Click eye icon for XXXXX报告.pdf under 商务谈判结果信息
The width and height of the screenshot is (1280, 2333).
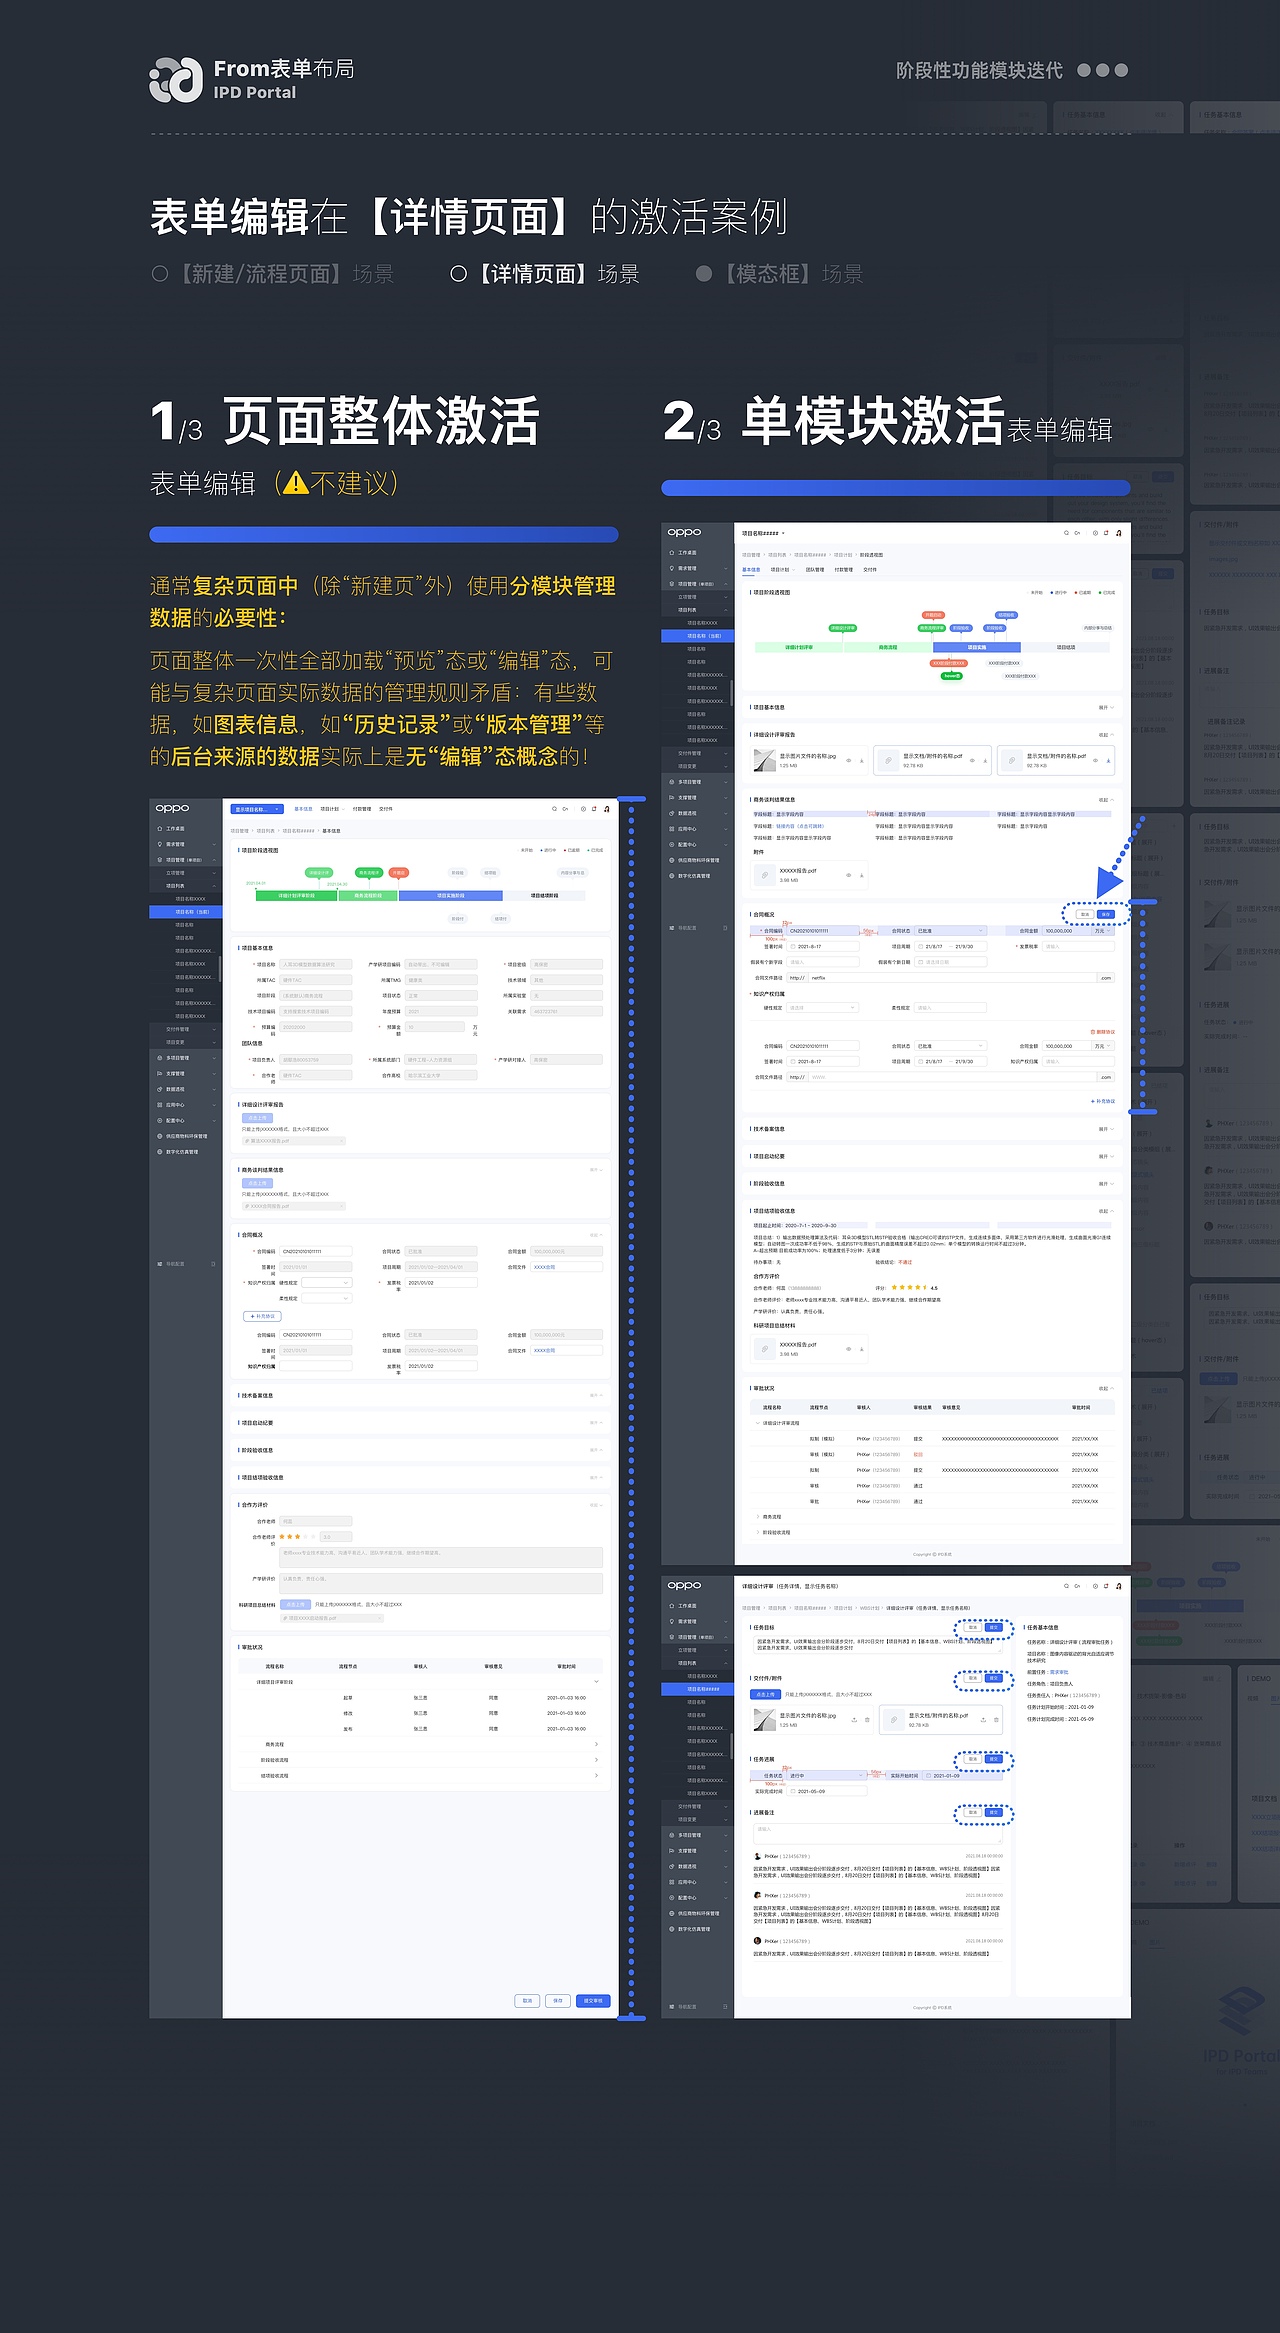[x=848, y=875]
